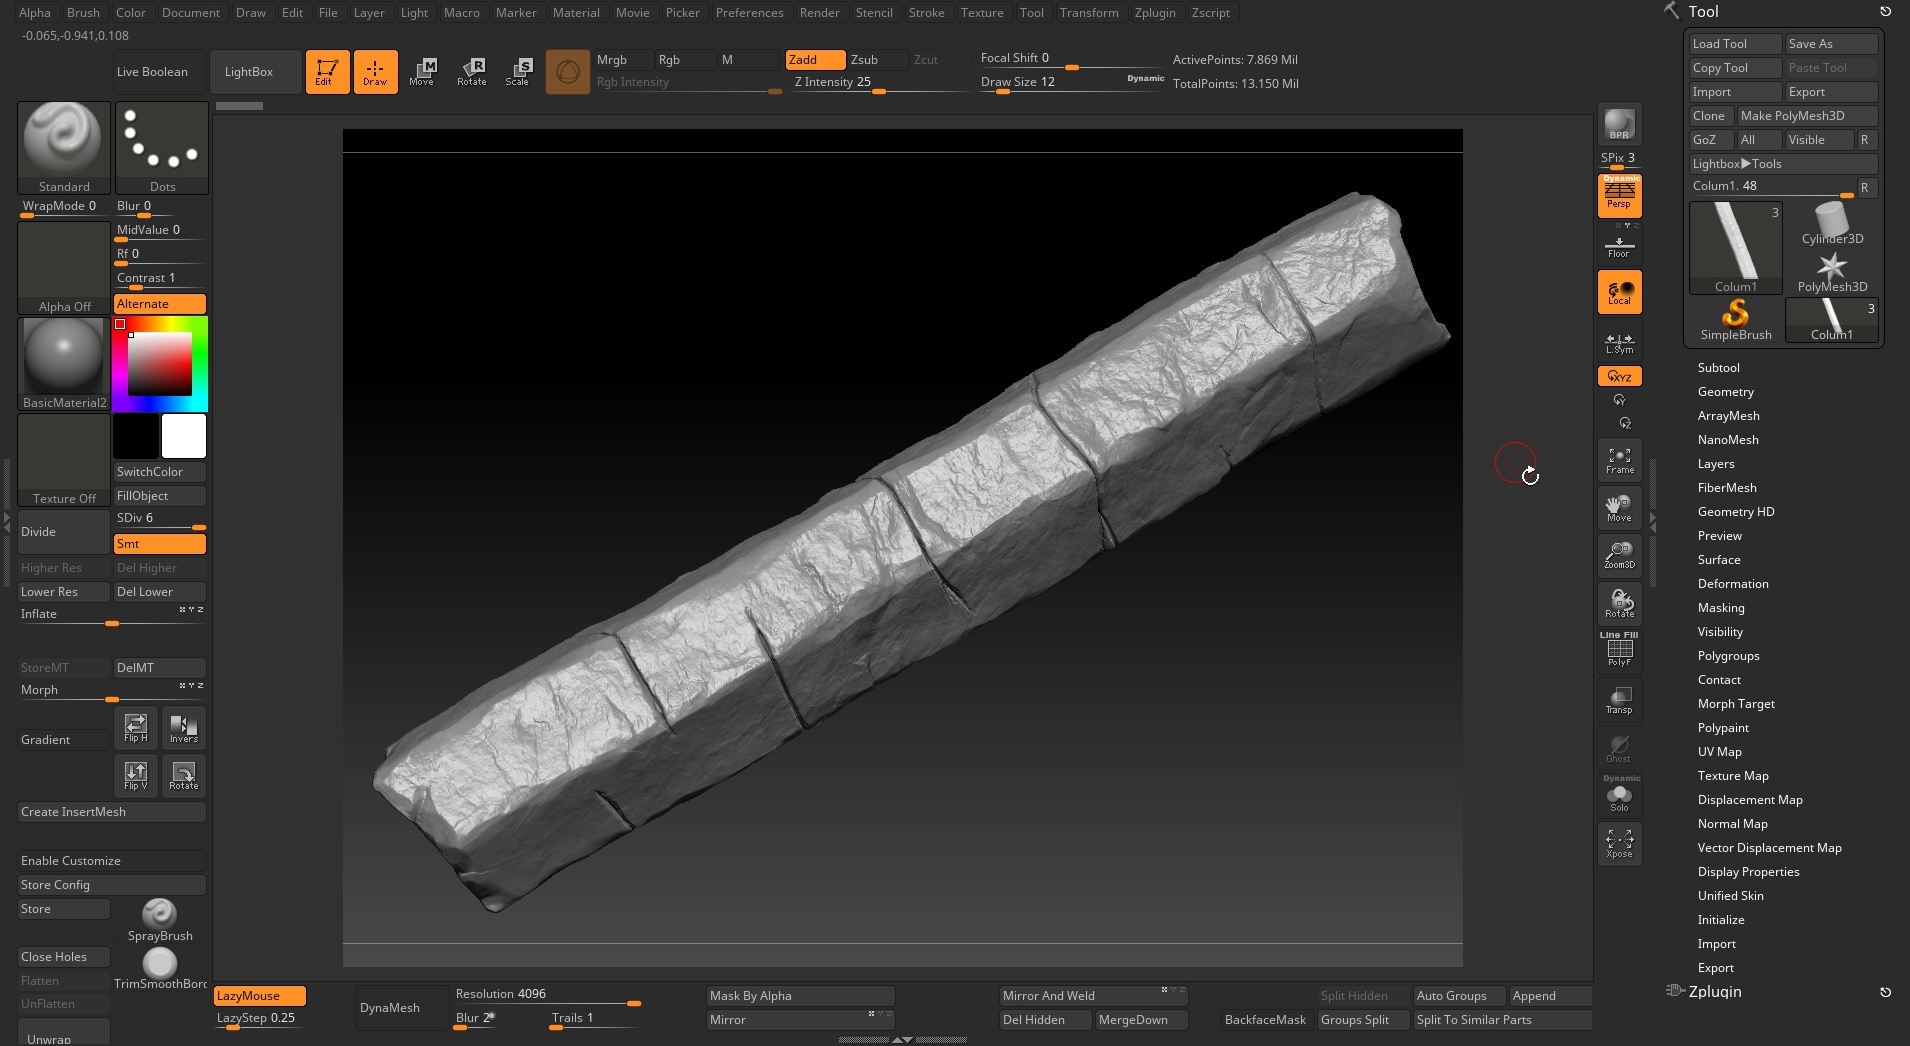Toggle Transp transparency mode
The image size is (1910, 1046).
[1619, 700]
